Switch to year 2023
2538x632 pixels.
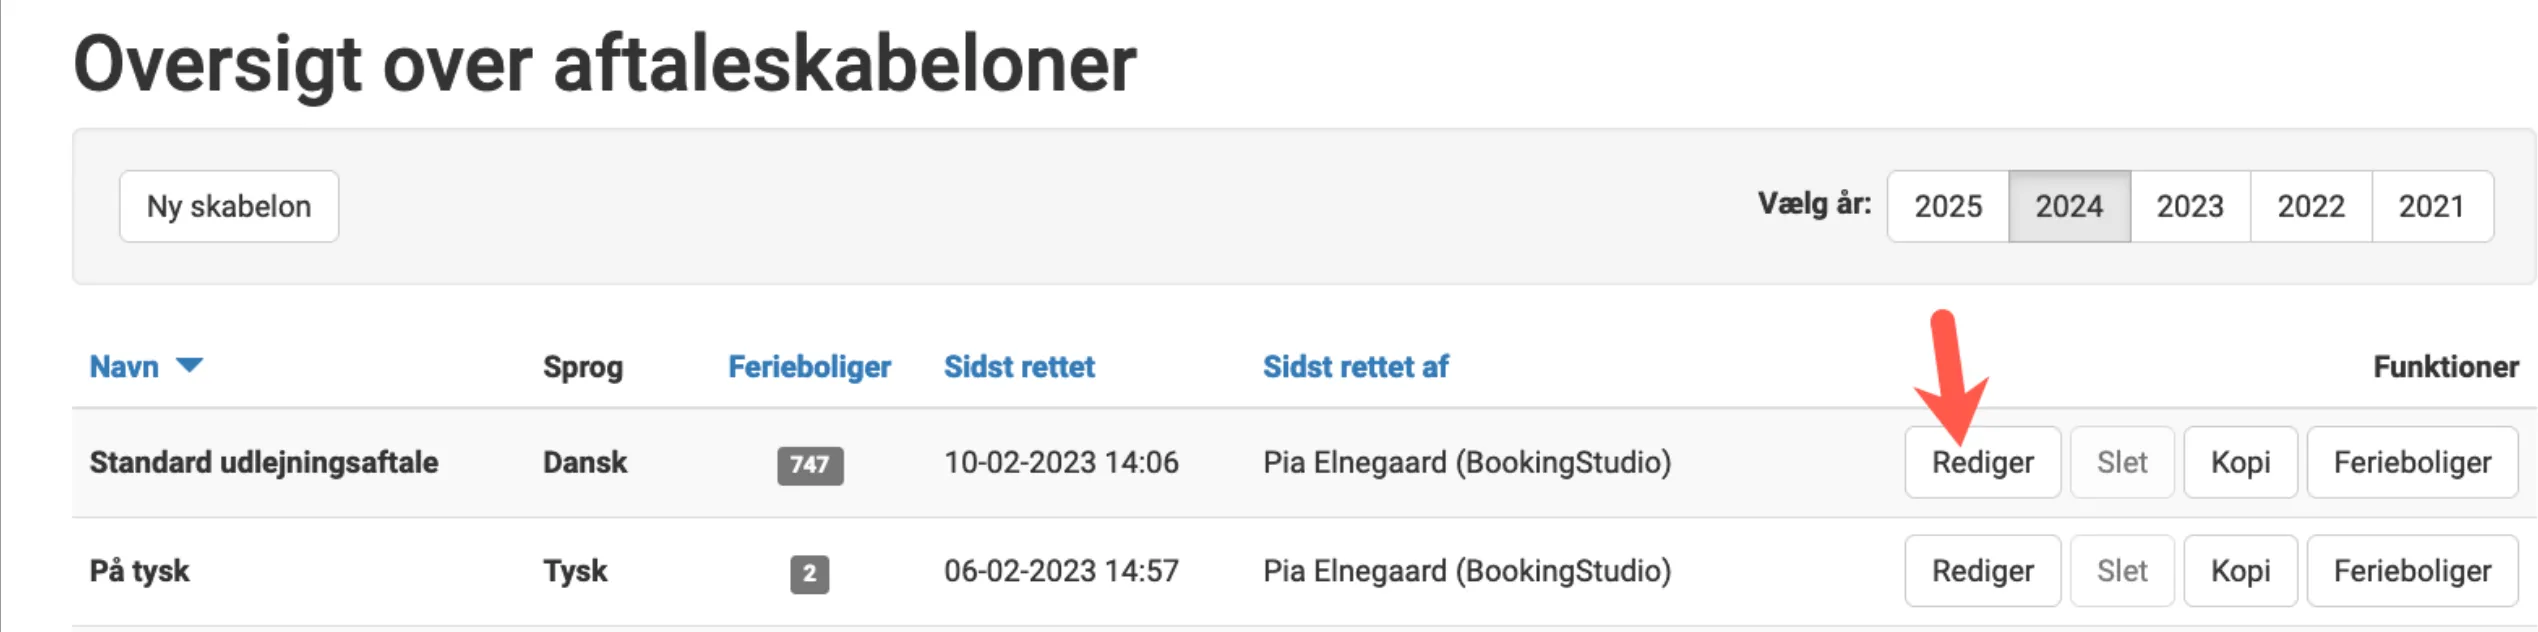[2191, 206]
